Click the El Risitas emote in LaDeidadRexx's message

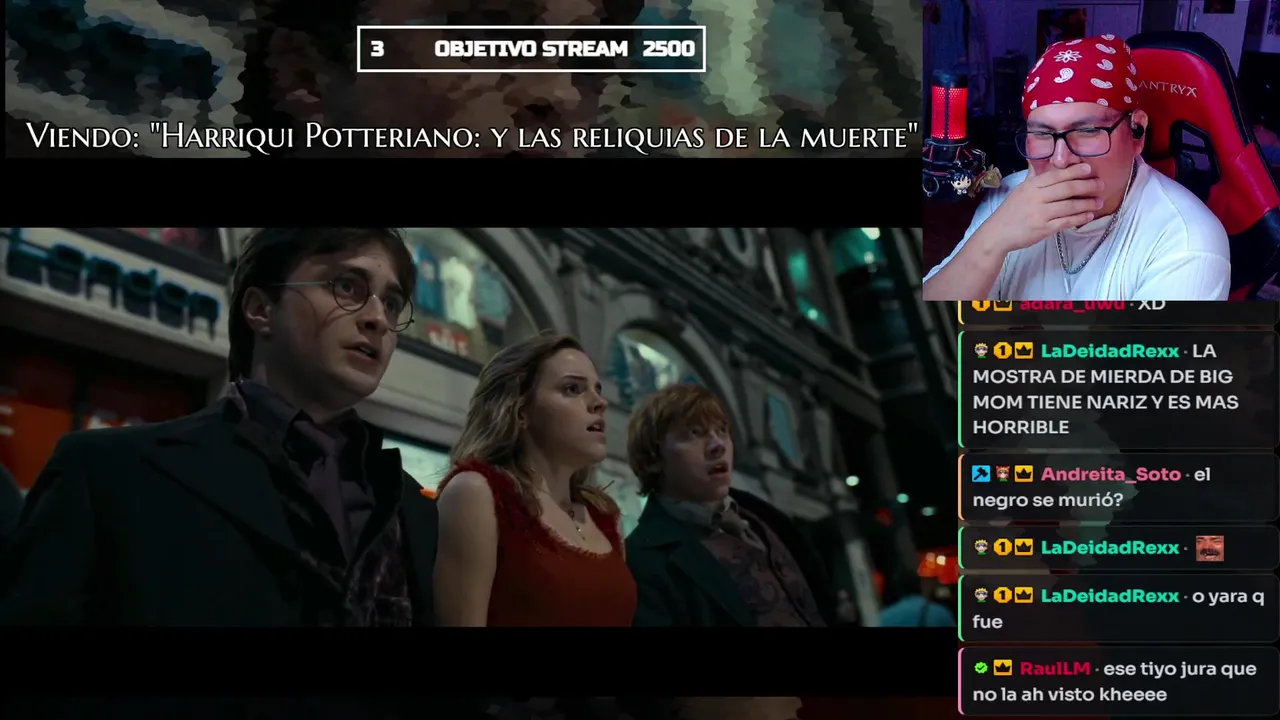coord(1210,548)
